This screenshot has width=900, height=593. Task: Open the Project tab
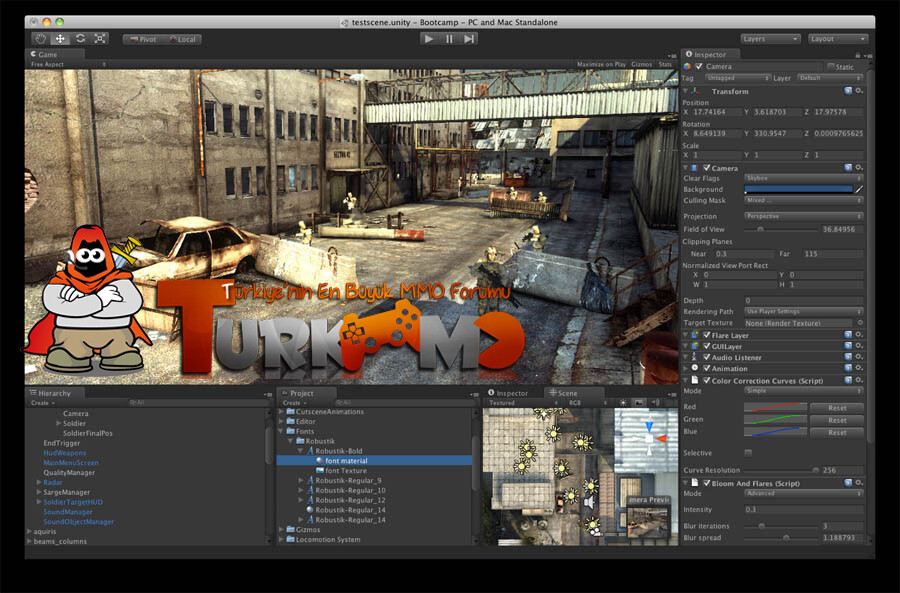(x=299, y=393)
